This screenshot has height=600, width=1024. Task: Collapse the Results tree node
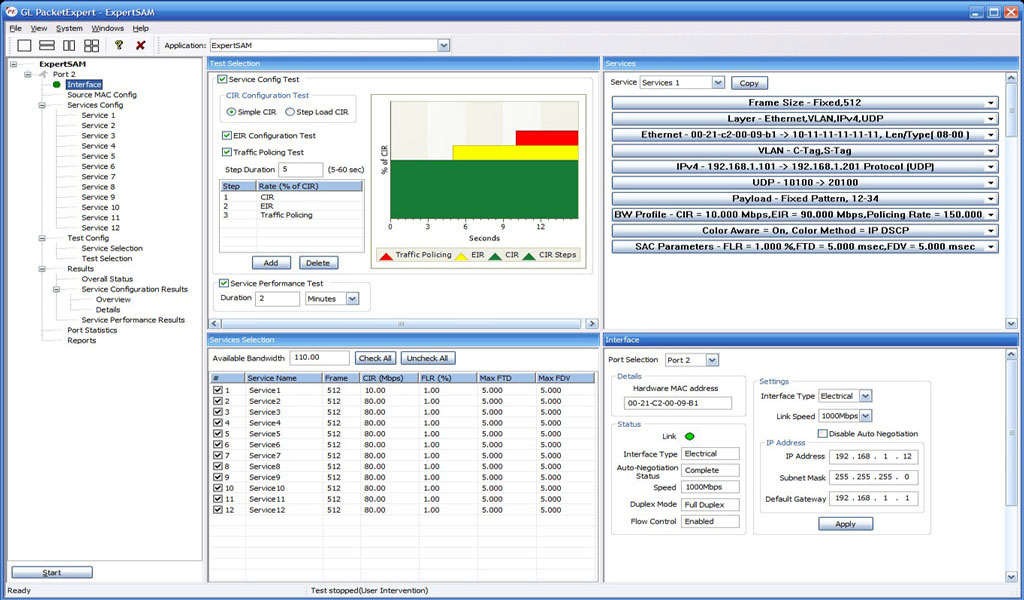(x=42, y=269)
